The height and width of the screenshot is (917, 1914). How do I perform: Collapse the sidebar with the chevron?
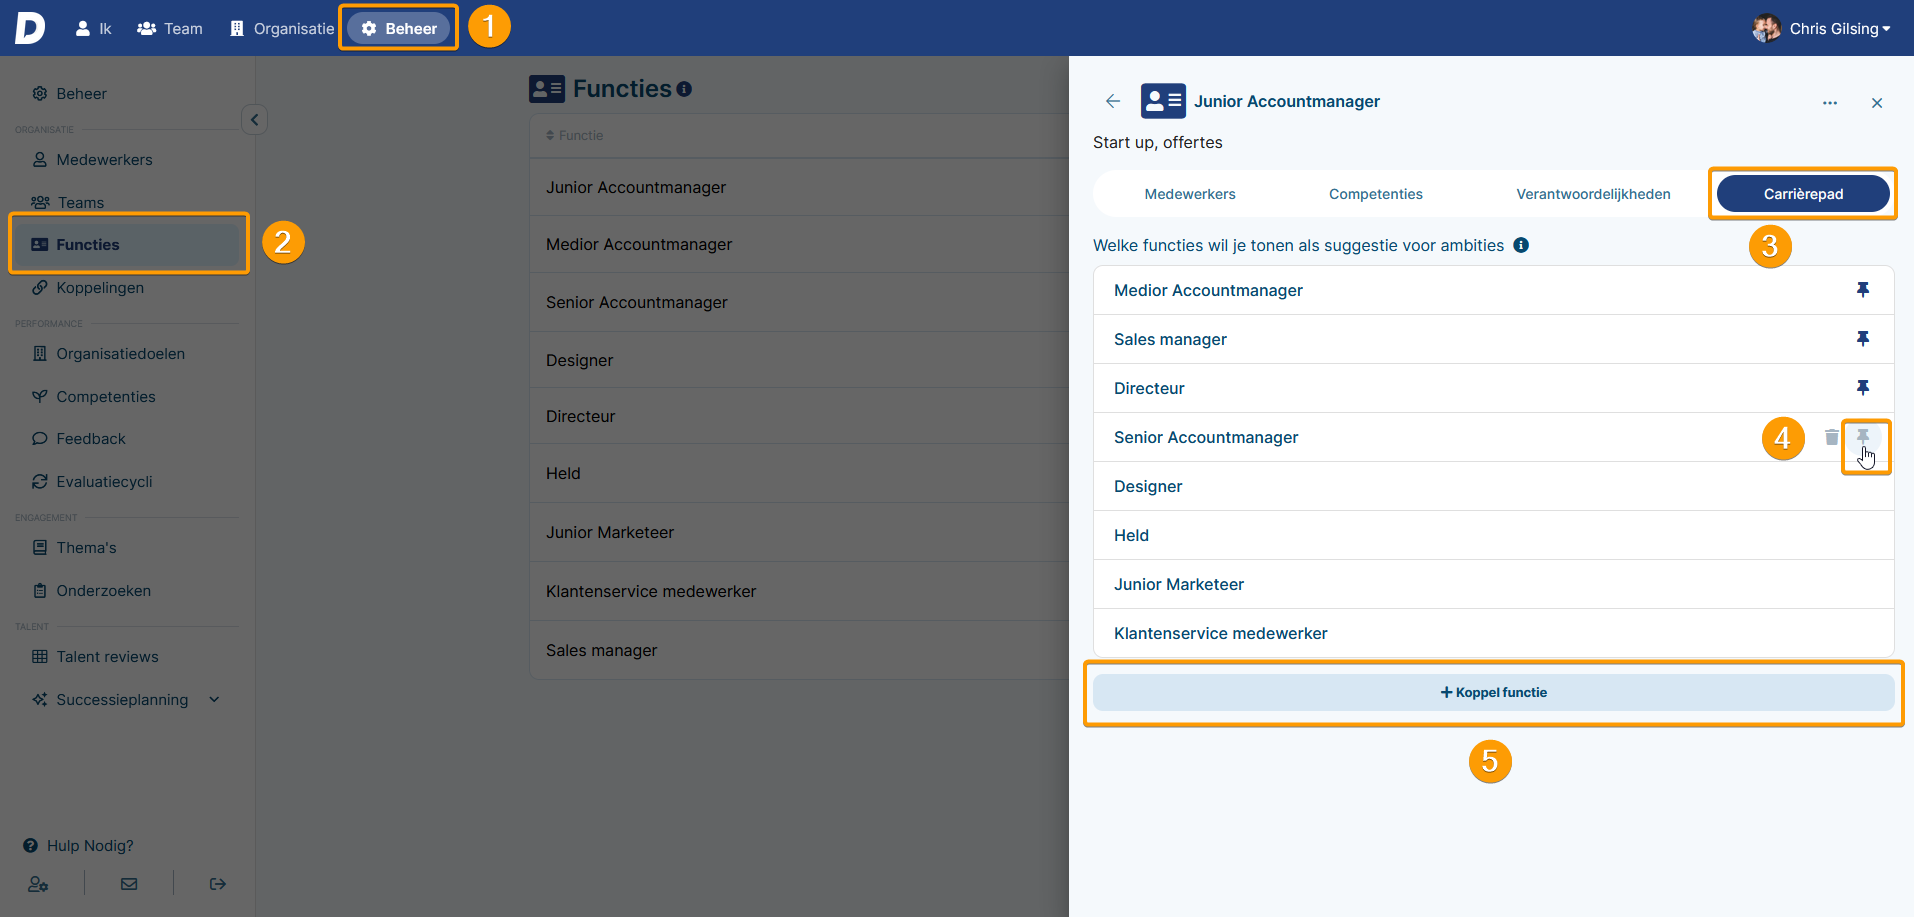click(x=254, y=120)
